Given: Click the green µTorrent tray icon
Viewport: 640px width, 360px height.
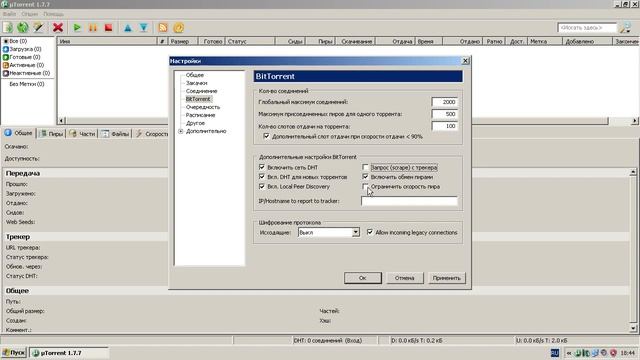Looking at the screenshot, I should 578,353.
